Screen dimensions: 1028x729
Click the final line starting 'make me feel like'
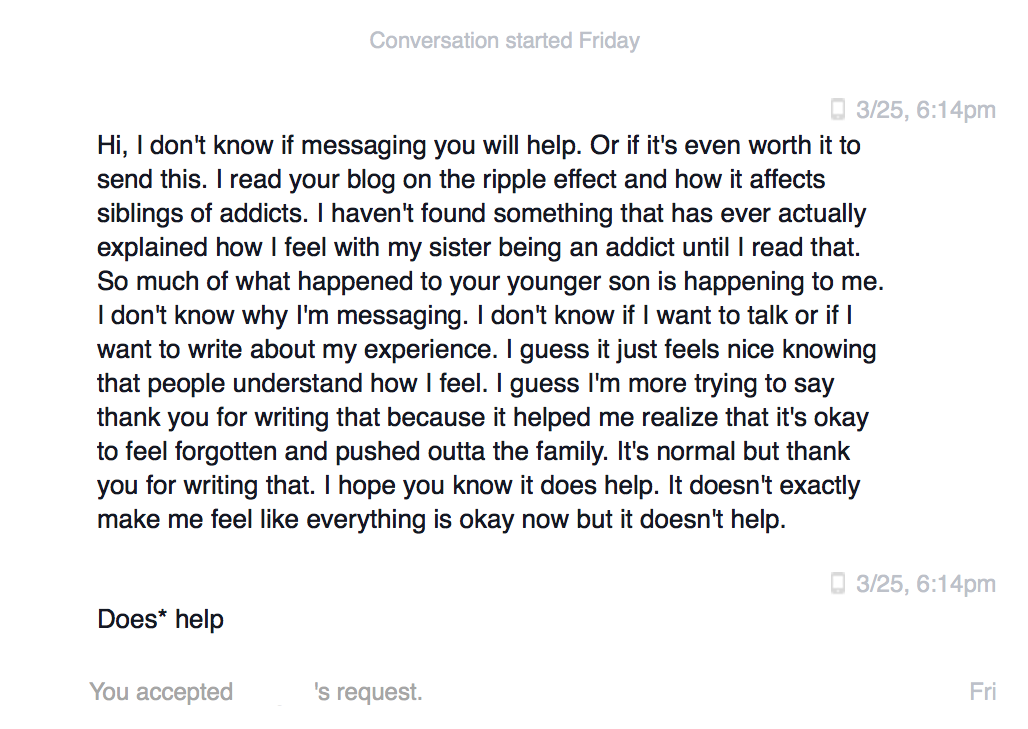[x=442, y=520]
